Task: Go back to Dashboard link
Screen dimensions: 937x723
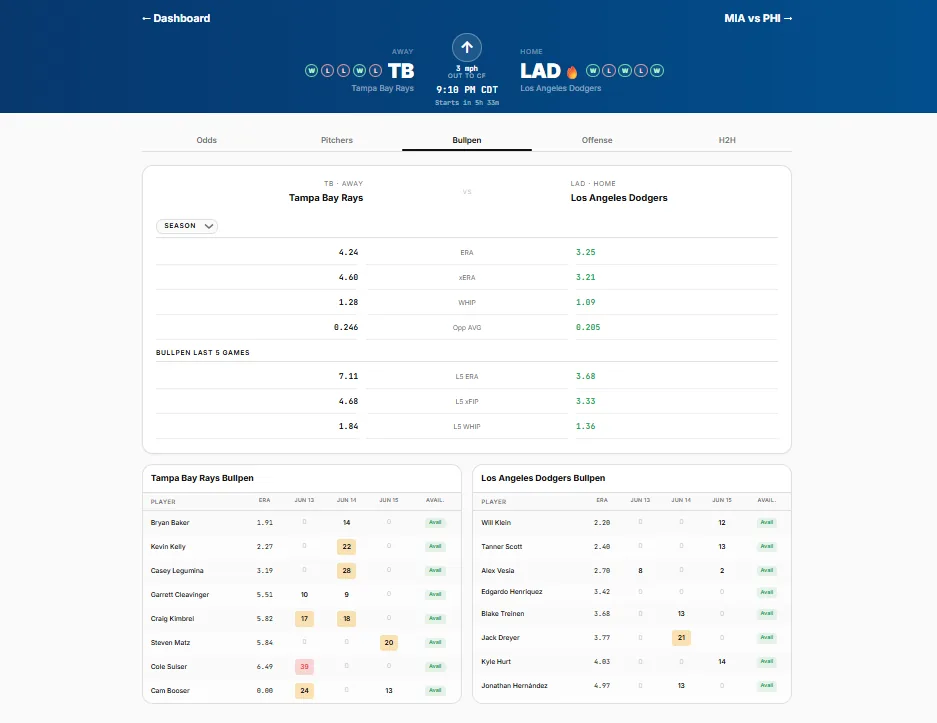Action: pyautogui.click(x=176, y=19)
